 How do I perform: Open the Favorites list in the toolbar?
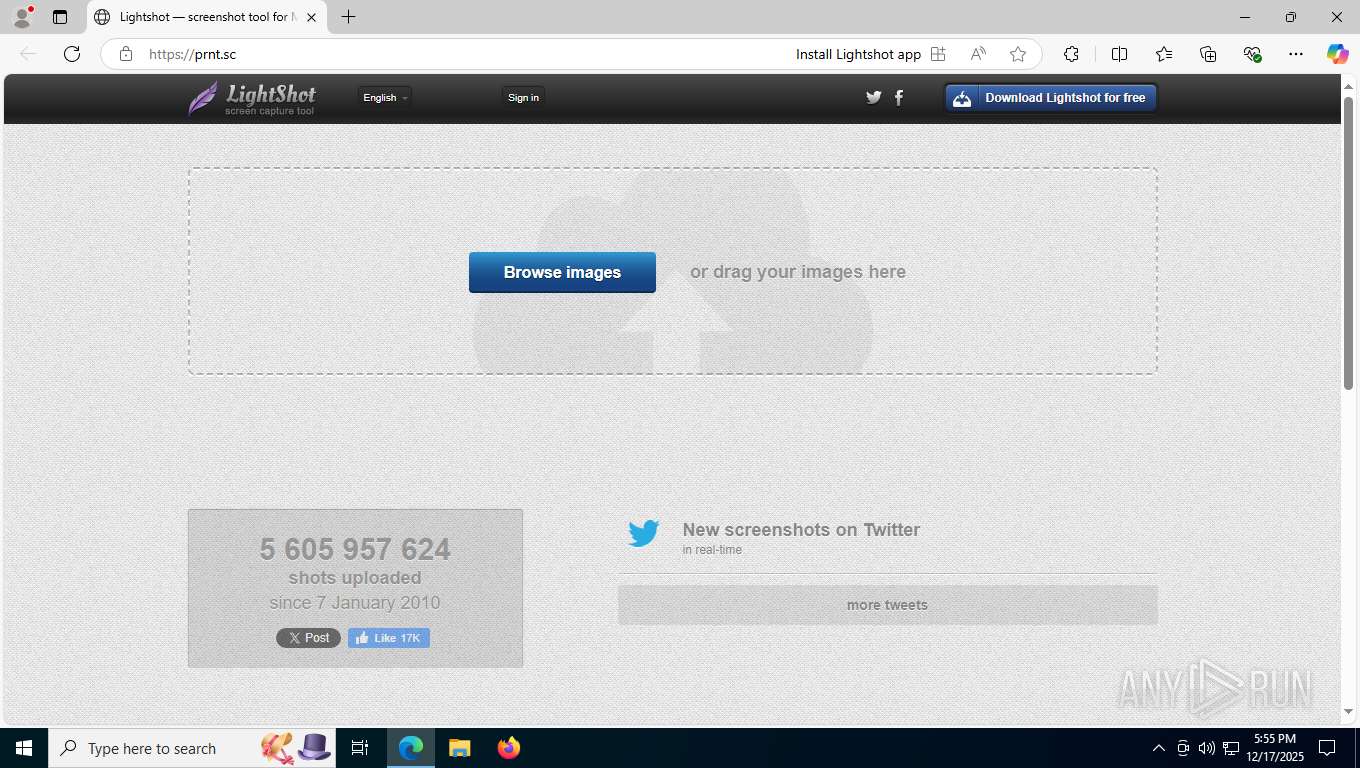click(x=1164, y=54)
